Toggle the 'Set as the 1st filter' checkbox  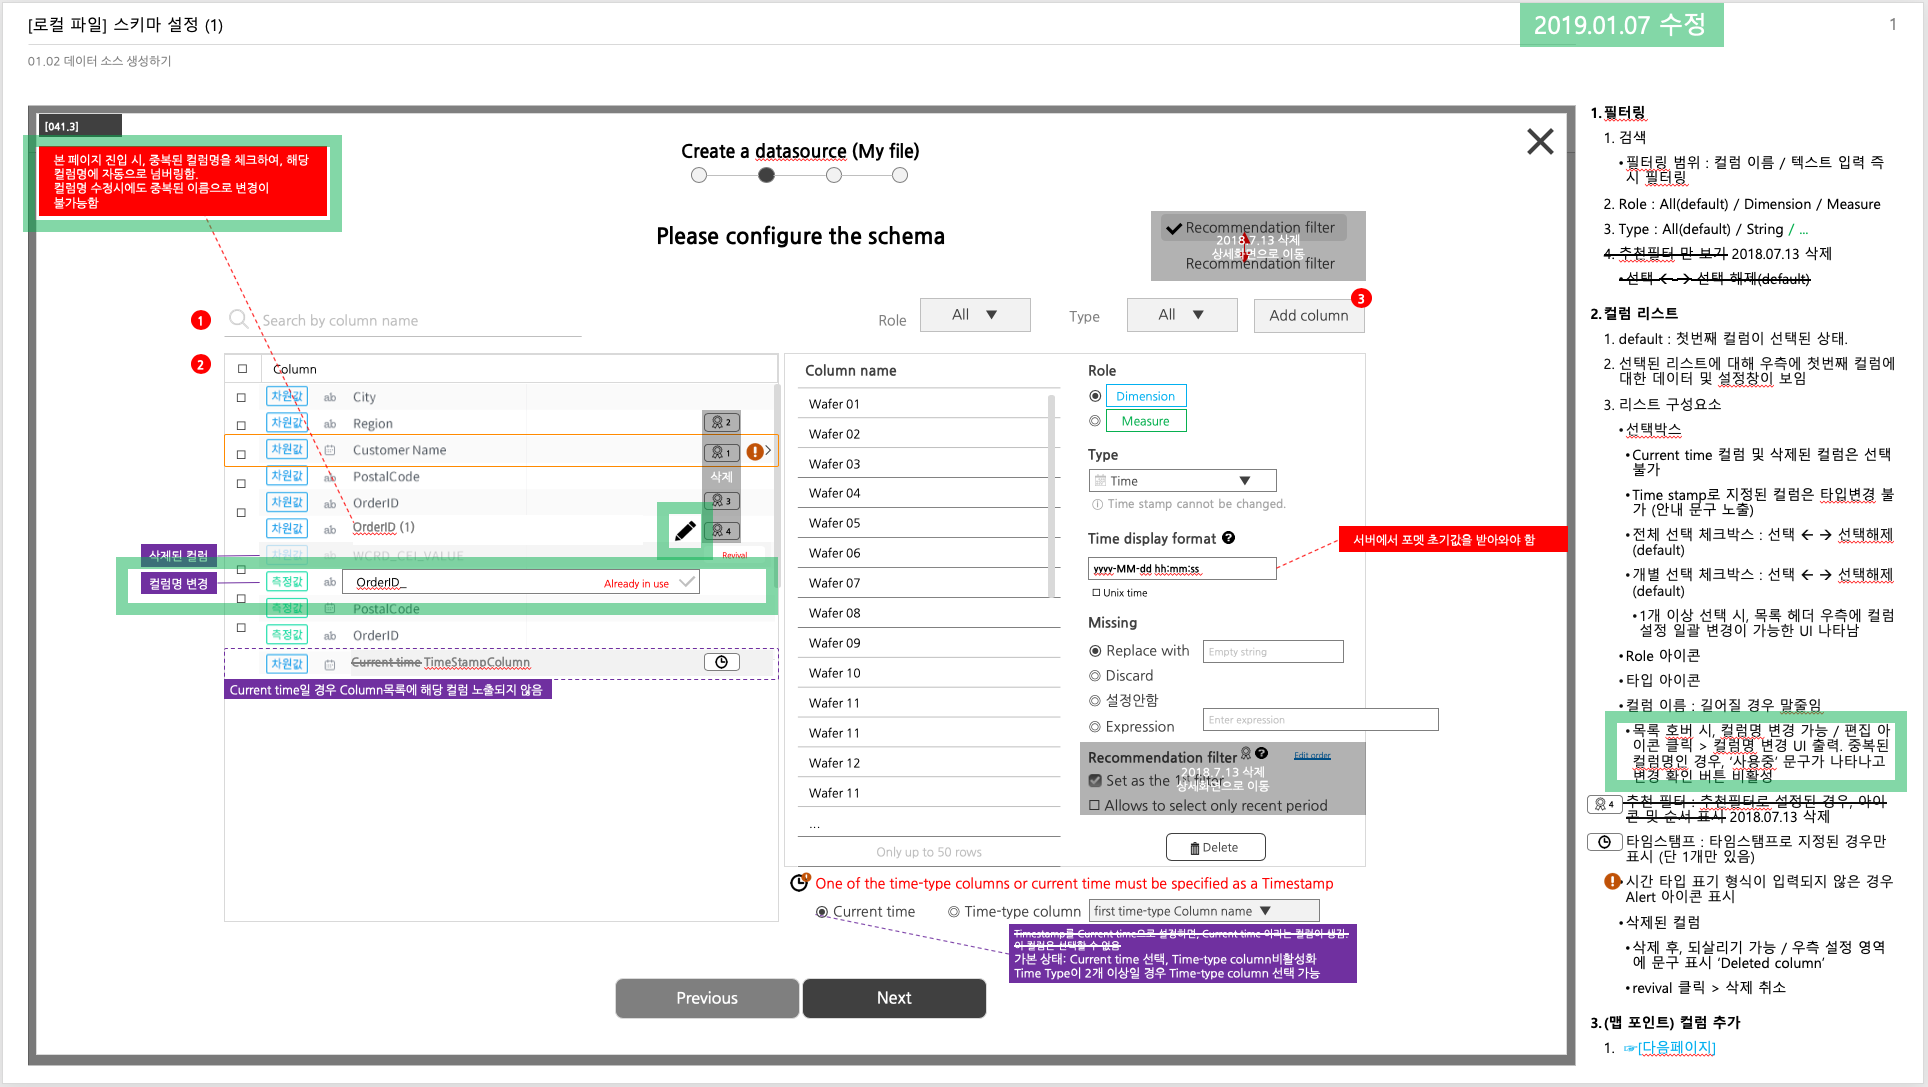1095,780
